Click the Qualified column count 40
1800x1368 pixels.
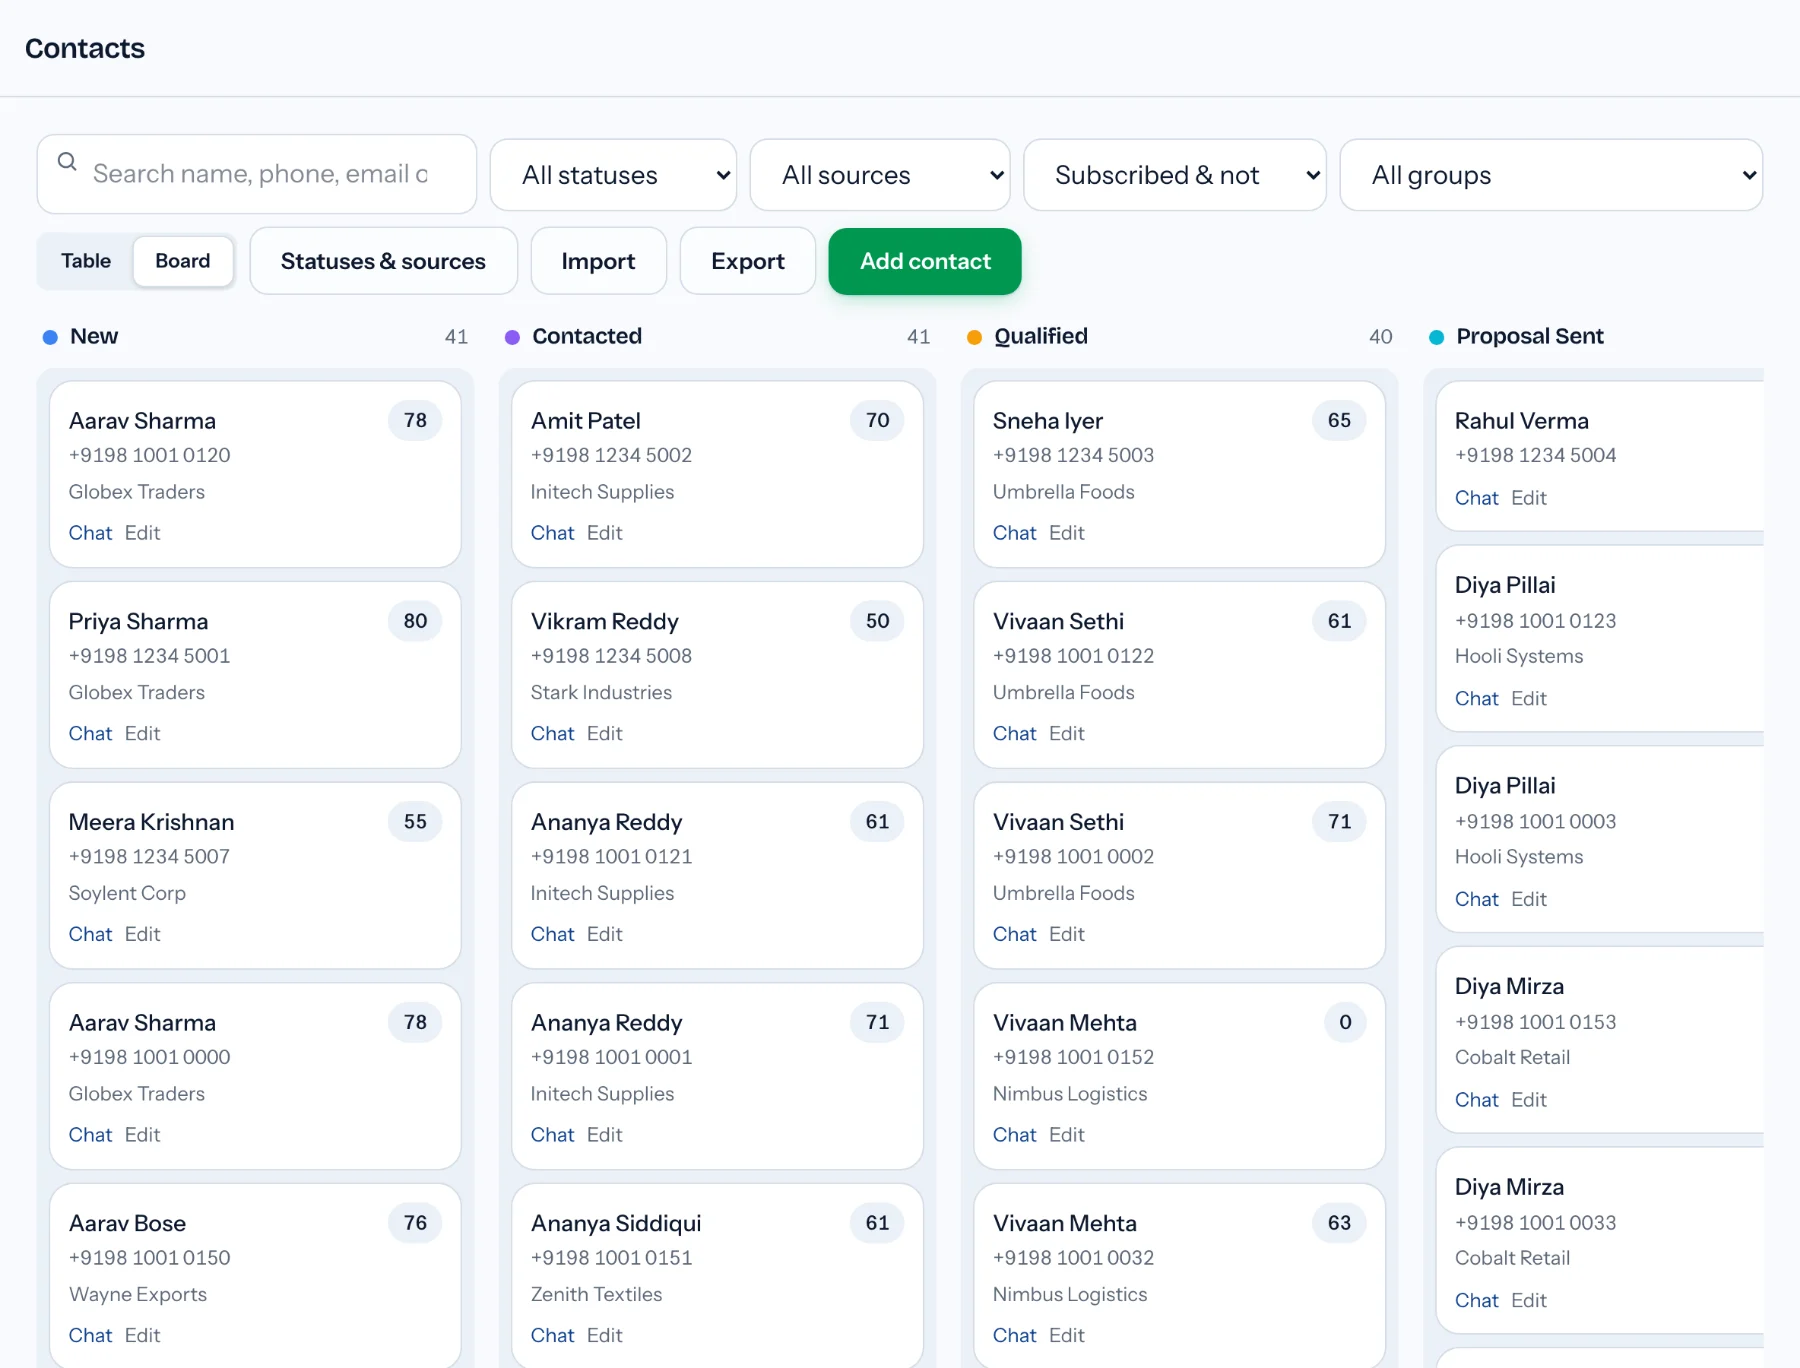1380,337
